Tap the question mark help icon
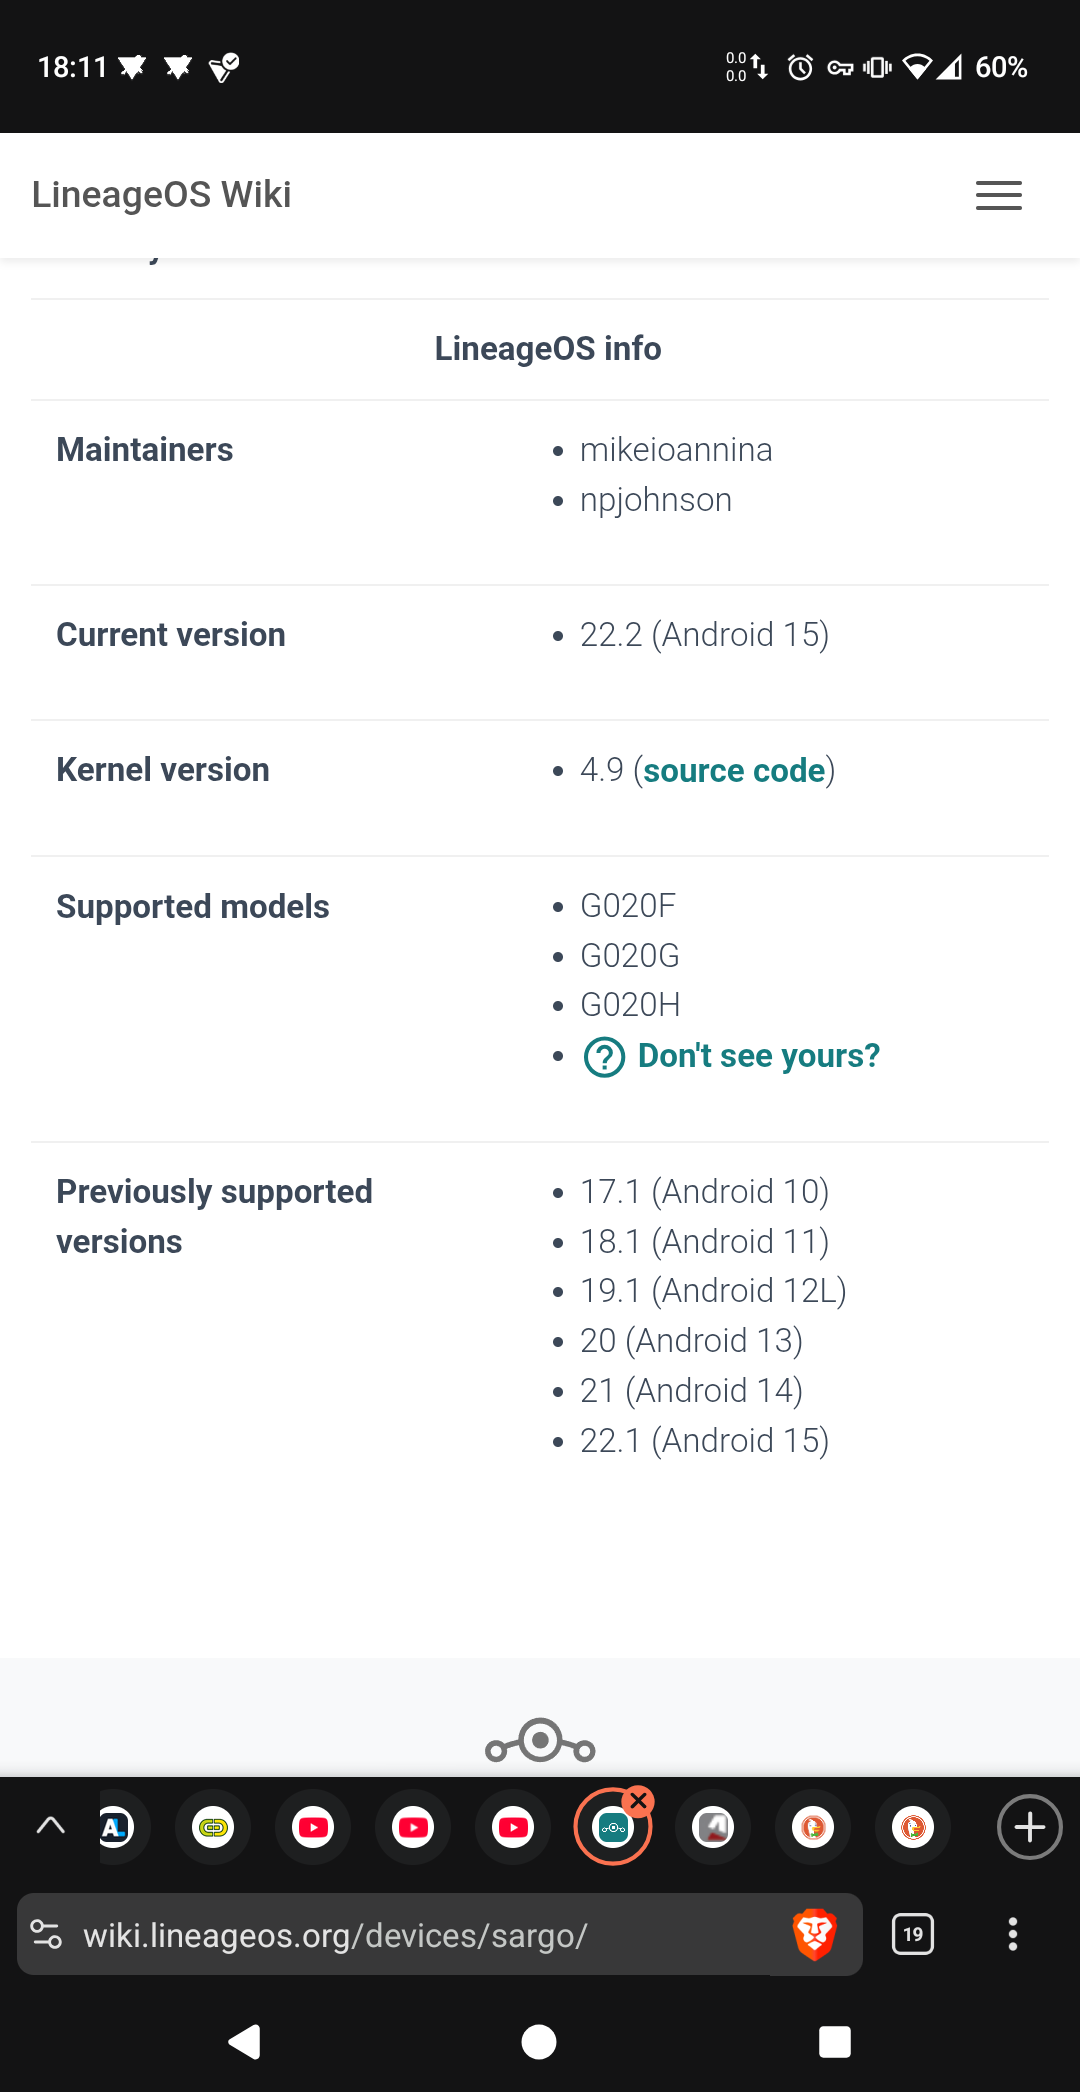Viewport: 1080px width, 2092px height. [x=604, y=1057]
